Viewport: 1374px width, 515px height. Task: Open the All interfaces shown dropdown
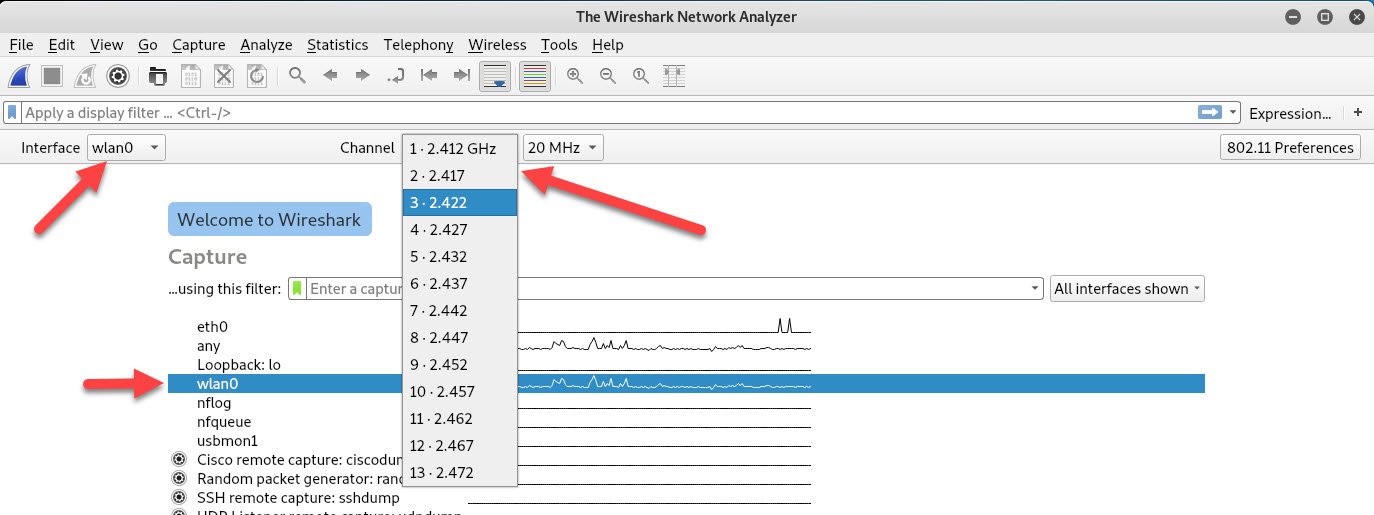click(1127, 289)
